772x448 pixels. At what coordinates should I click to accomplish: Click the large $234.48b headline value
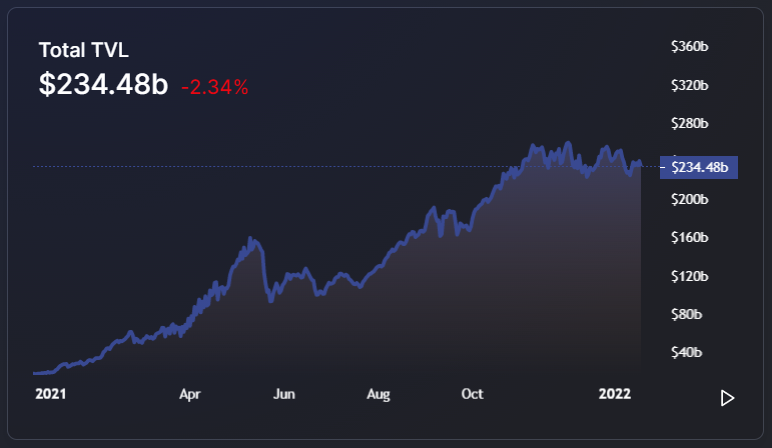tap(103, 85)
